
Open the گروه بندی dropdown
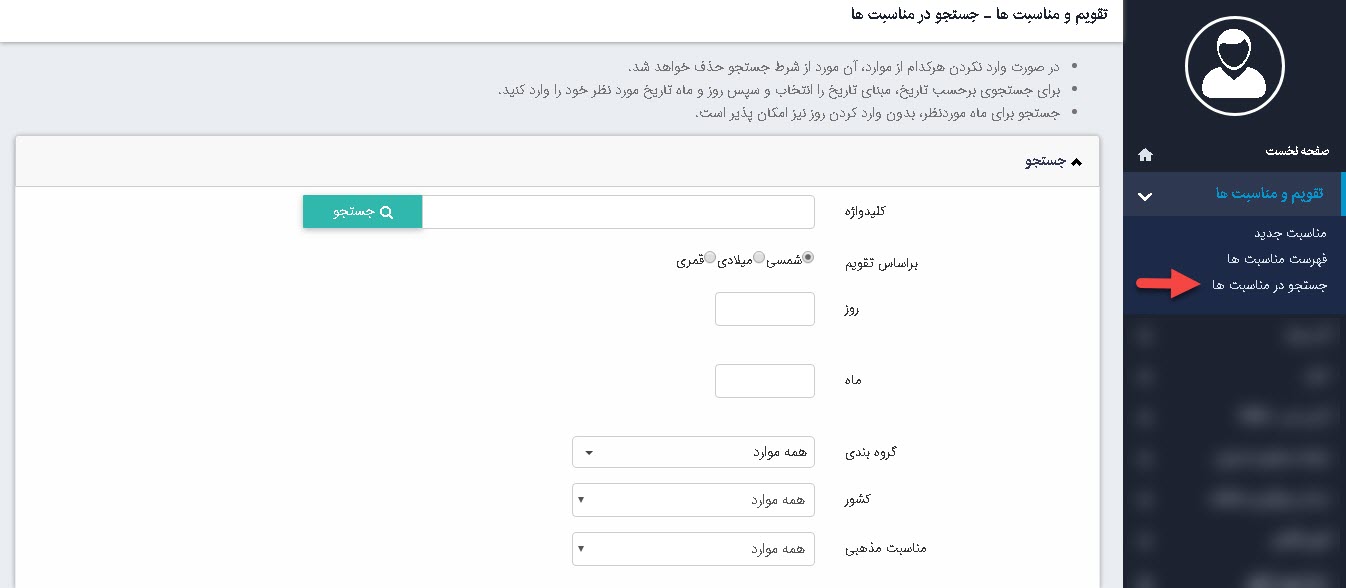click(x=693, y=452)
